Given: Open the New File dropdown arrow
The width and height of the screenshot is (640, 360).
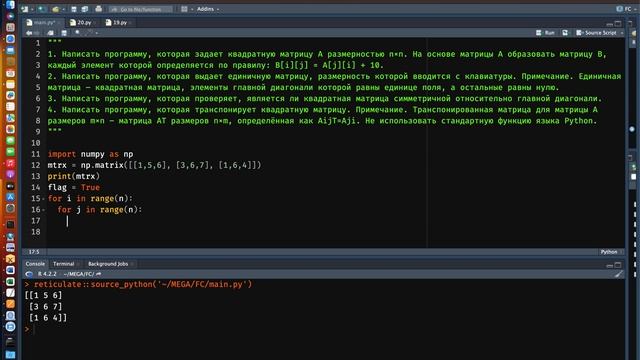Looking at the screenshot, I should click(31, 9).
